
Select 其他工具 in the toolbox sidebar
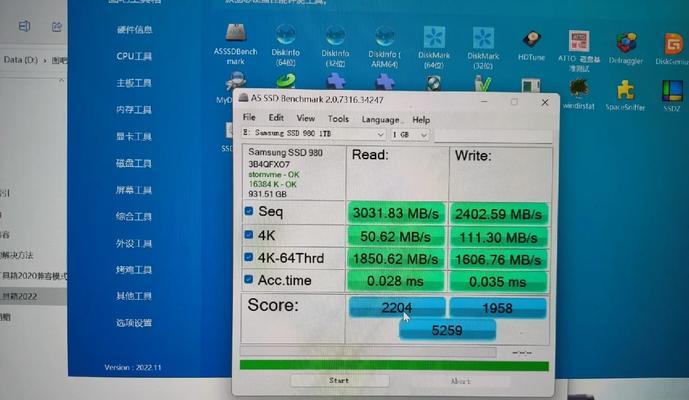[x=134, y=296]
